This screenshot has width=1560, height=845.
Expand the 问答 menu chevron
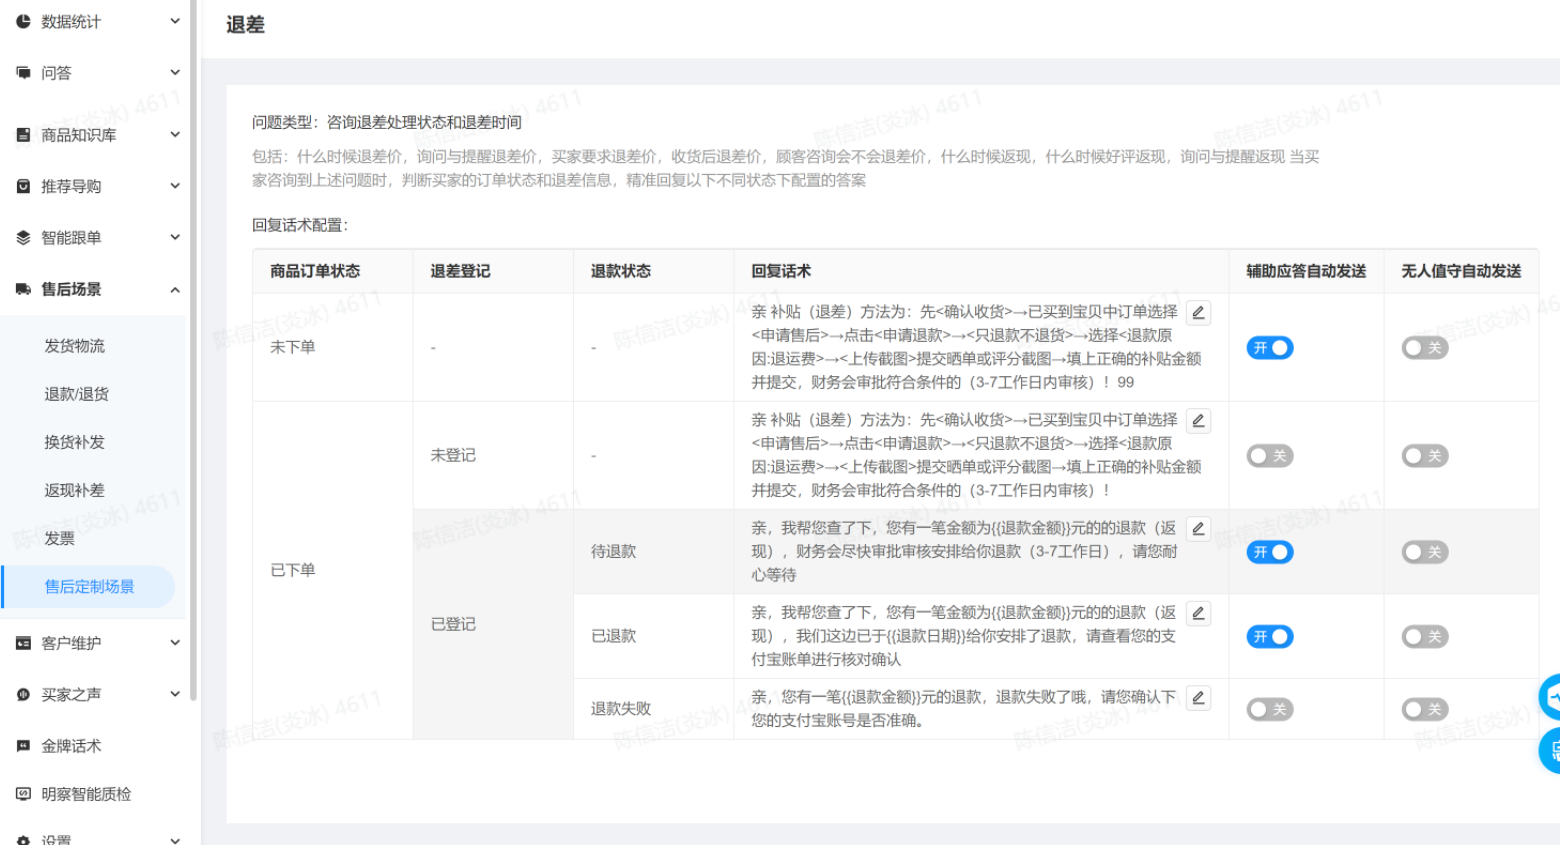click(x=175, y=73)
